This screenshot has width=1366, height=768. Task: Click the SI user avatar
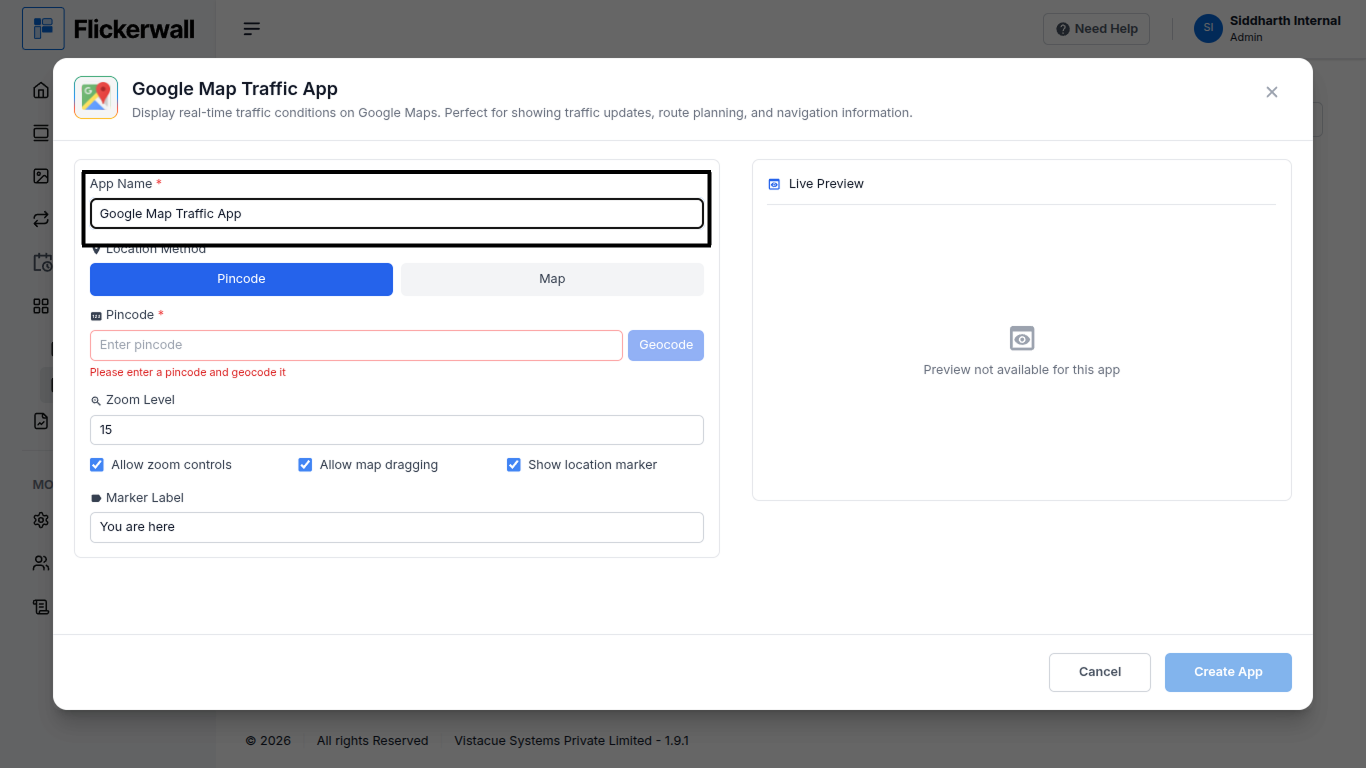pos(1208,28)
